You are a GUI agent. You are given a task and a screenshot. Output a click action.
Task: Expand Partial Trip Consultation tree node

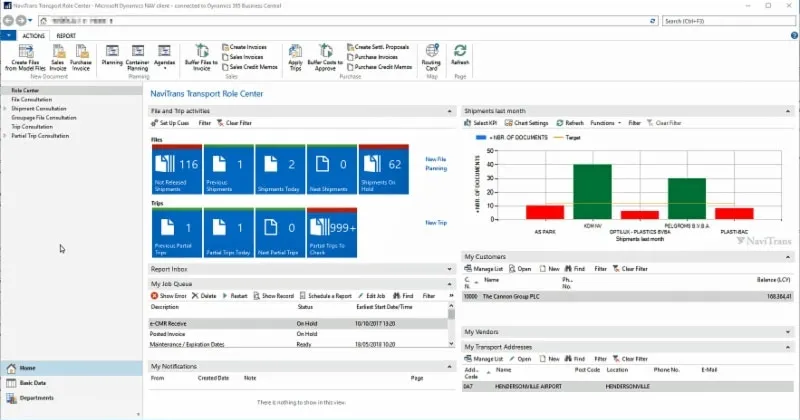click(5, 136)
